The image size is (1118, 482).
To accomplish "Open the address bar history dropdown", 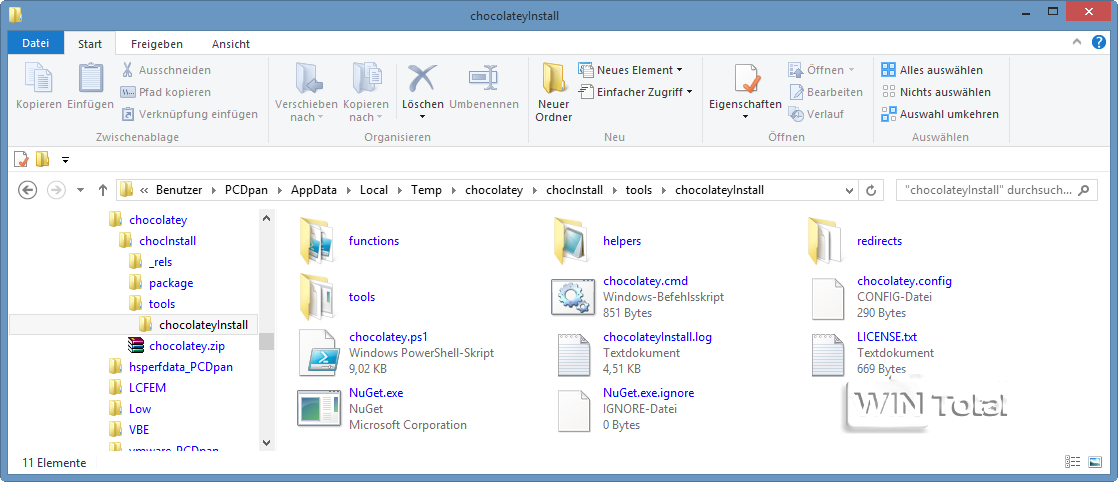I will pyautogui.click(x=848, y=190).
